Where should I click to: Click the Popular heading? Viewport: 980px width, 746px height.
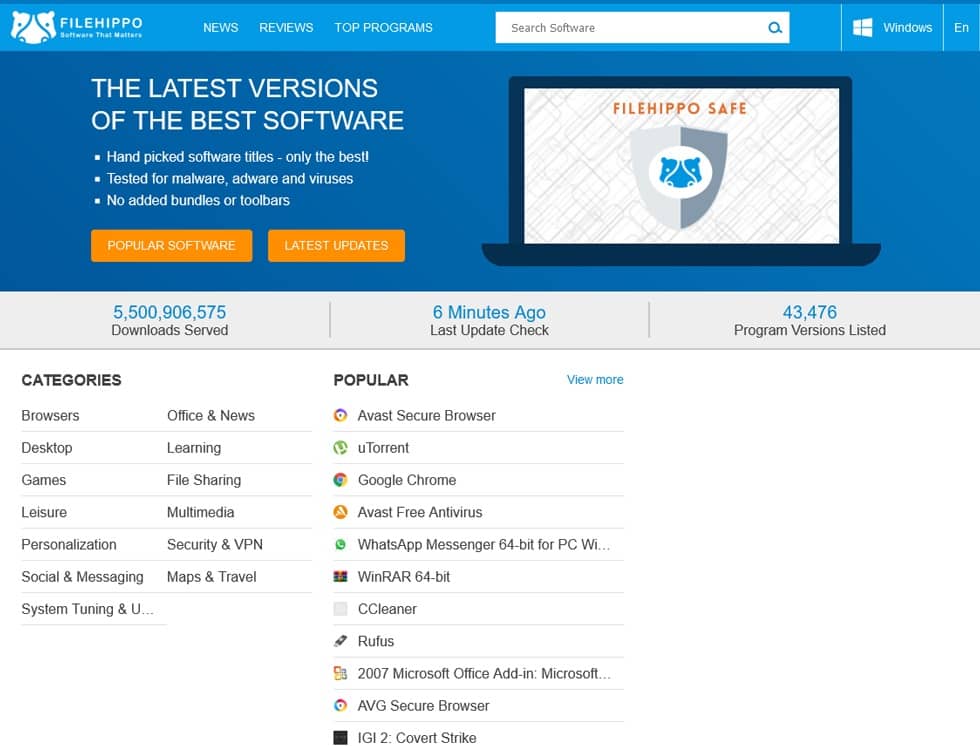pos(371,380)
